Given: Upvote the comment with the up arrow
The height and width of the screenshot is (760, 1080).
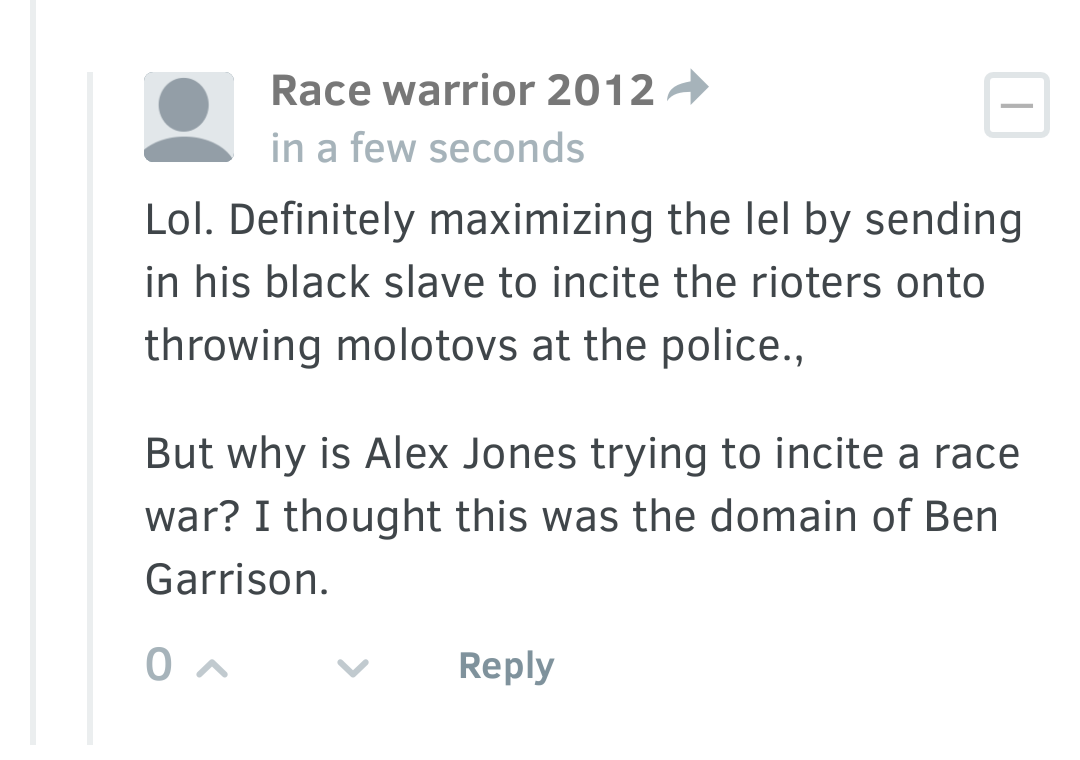Looking at the screenshot, I should pos(210,667).
